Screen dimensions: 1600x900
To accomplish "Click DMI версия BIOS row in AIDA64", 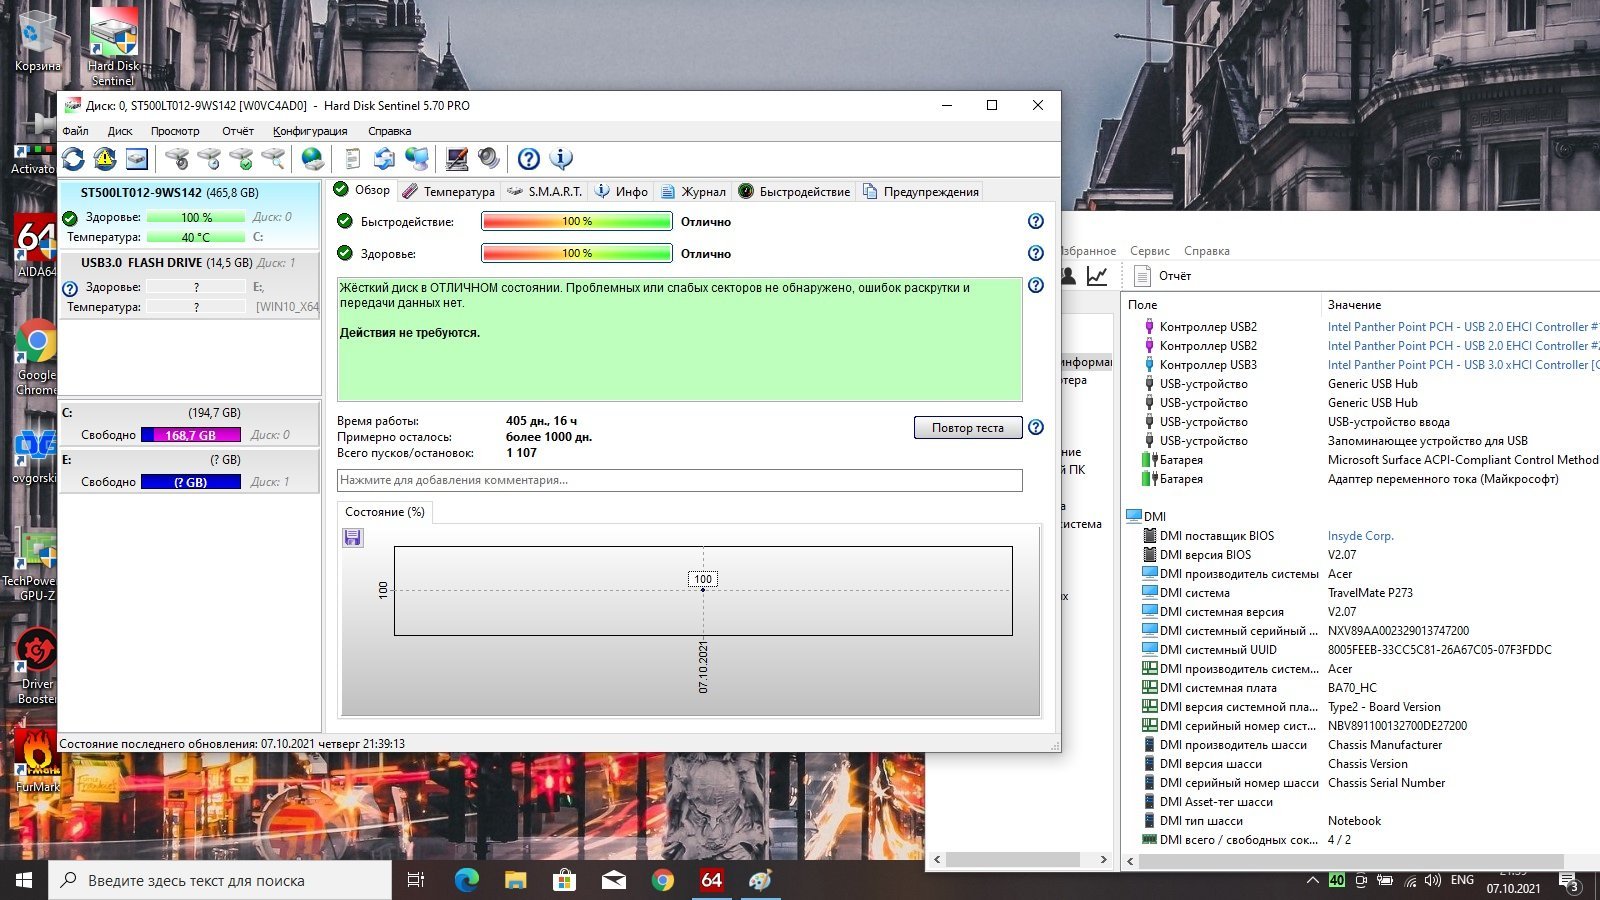I will click(x=1360, y=555).
